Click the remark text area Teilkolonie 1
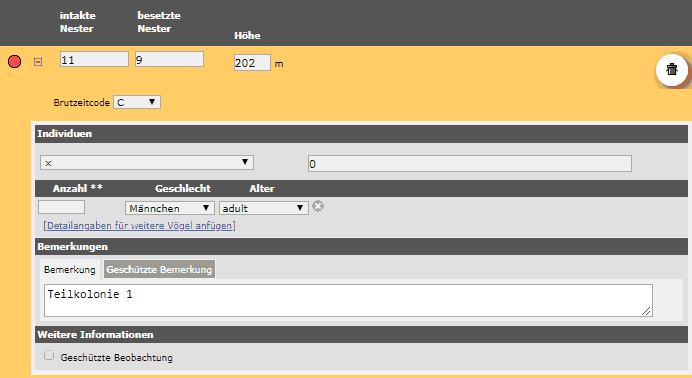Viewport: 692px width, 378px height. click(x=348, y=300)
